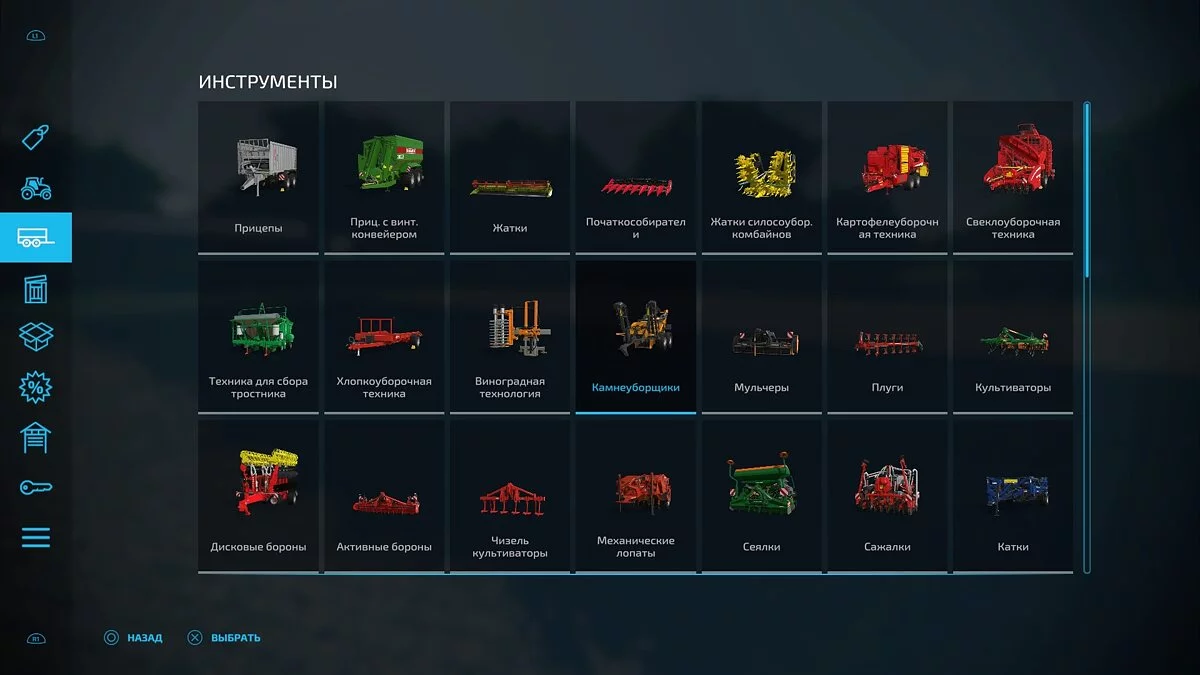Select the Камнеуборщики stone pickers tile

636,336
